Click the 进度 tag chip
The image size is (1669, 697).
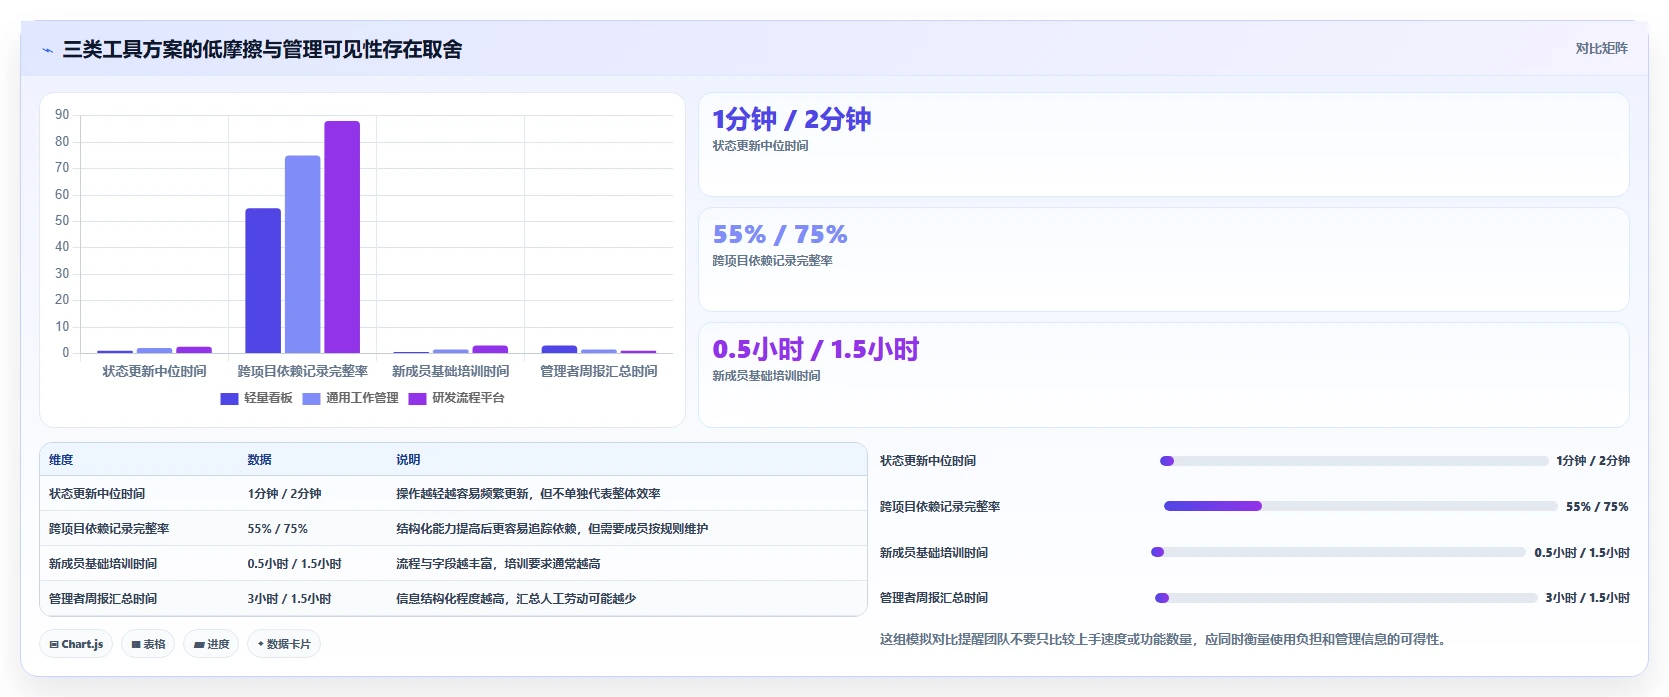[211, 644]
